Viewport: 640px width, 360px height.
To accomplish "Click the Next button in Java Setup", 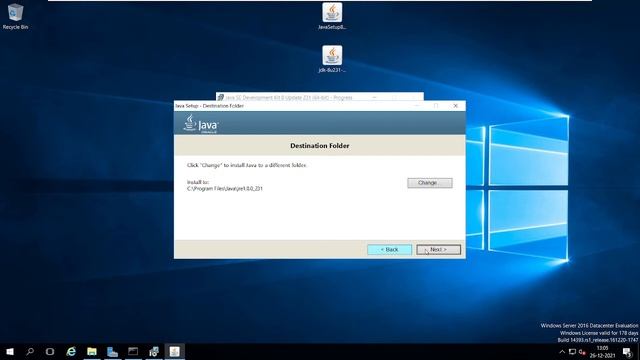I will (x=438, y=249).
